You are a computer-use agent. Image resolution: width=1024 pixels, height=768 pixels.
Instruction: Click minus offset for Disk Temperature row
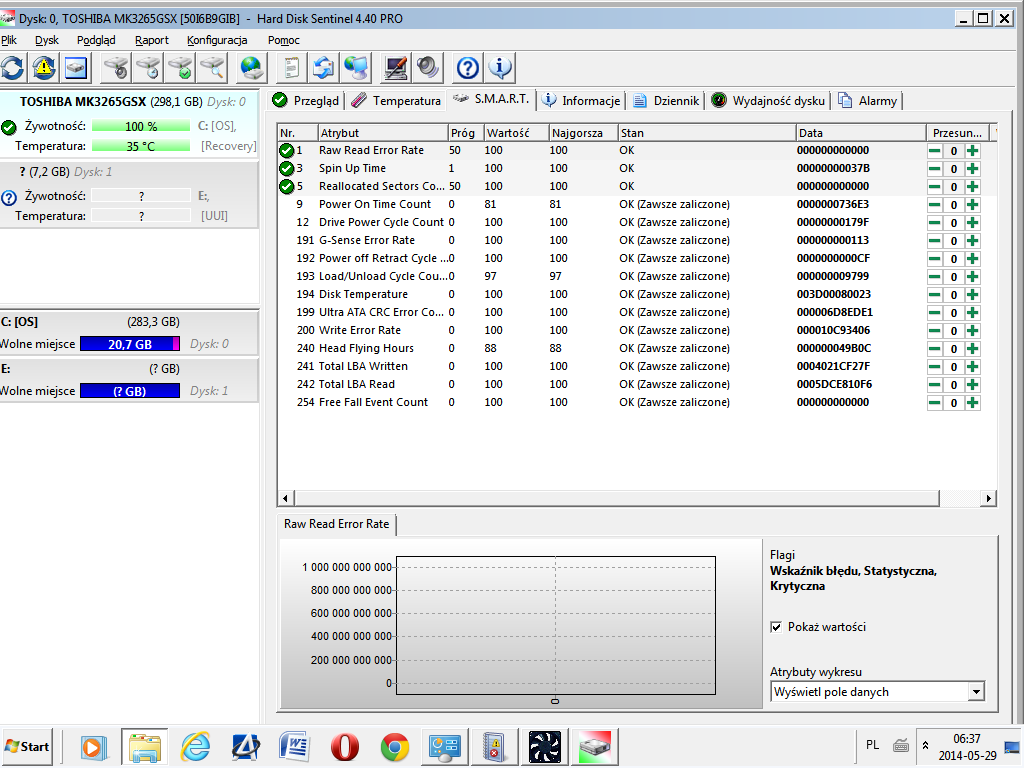[935, 295]
